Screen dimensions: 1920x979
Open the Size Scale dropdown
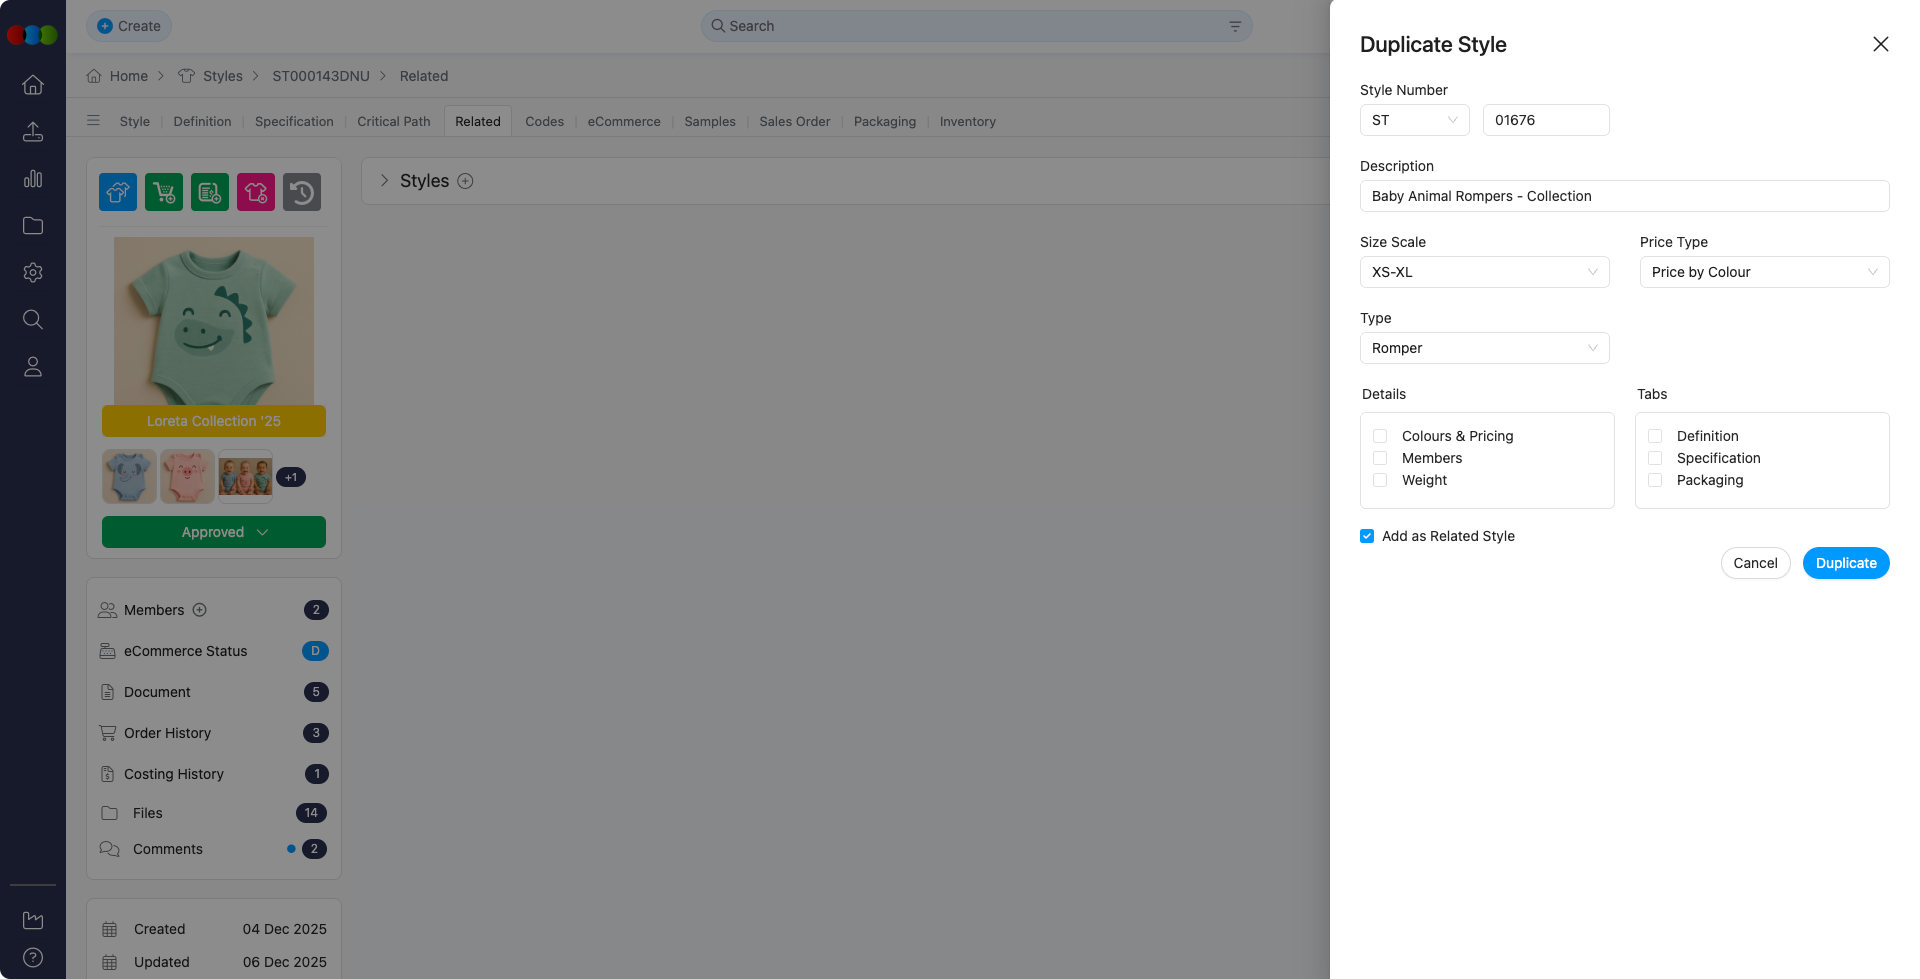1484,272
